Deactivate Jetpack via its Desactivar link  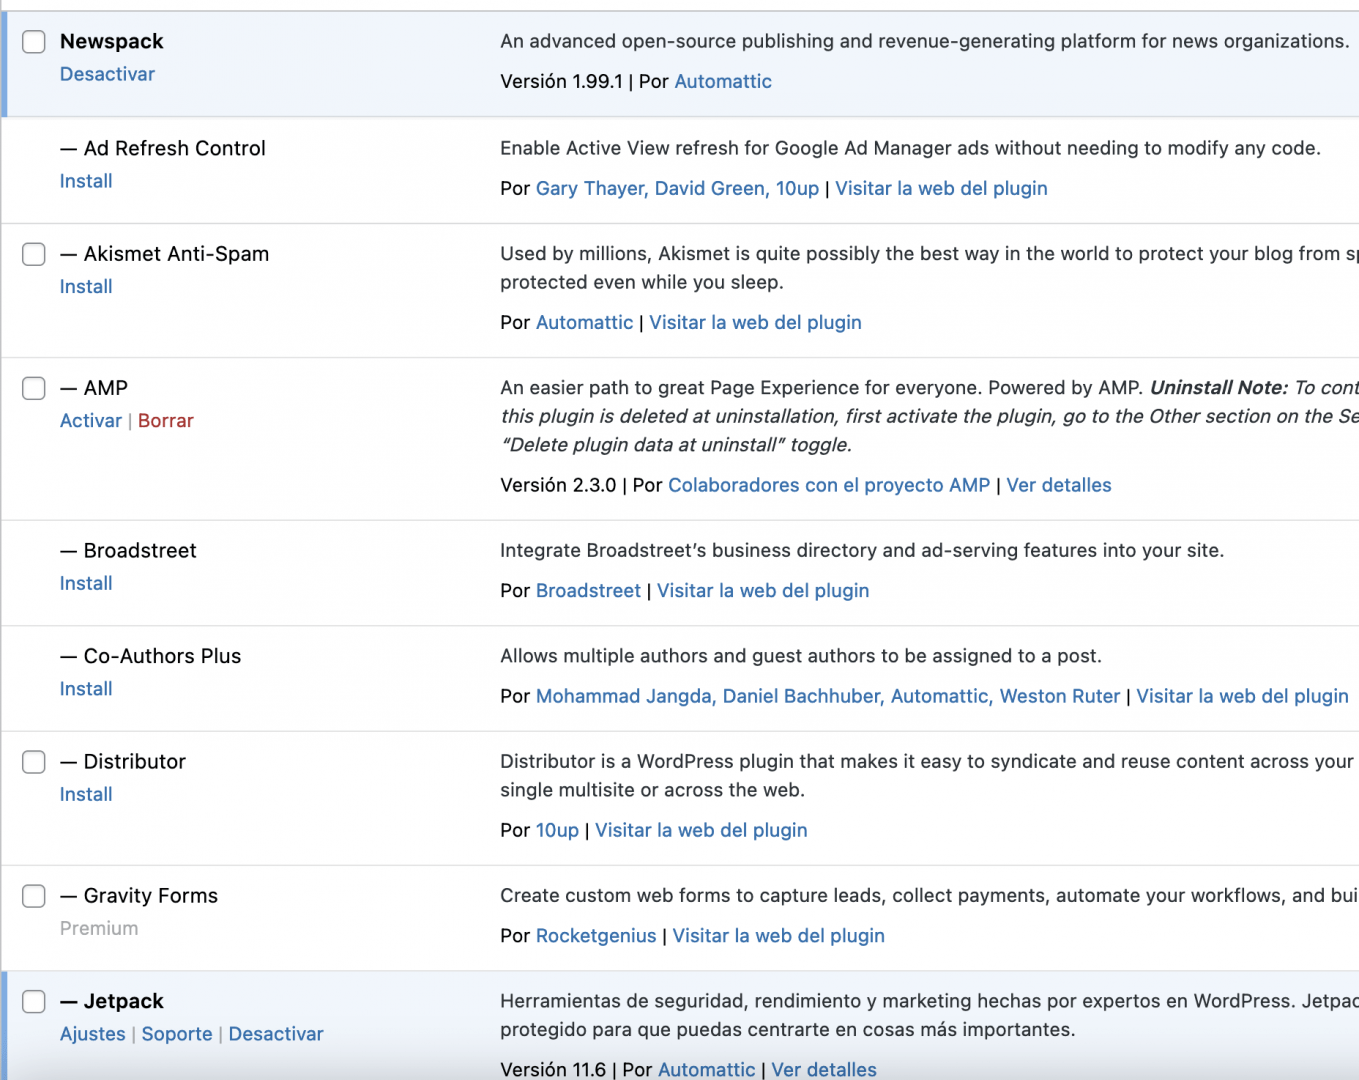point(276,1034)
